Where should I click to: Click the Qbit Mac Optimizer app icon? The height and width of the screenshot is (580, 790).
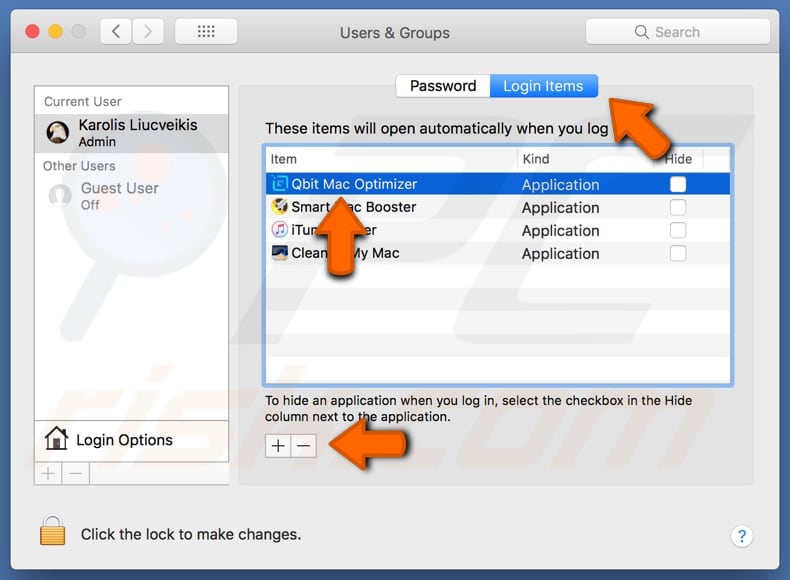(280, 183)
